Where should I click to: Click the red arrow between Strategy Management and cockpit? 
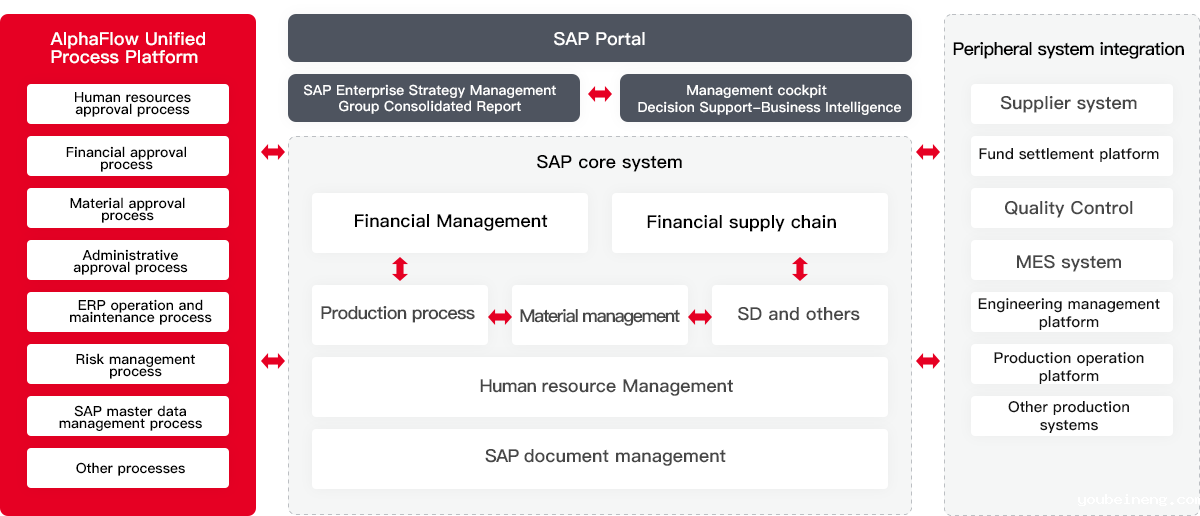click(600, 95)
